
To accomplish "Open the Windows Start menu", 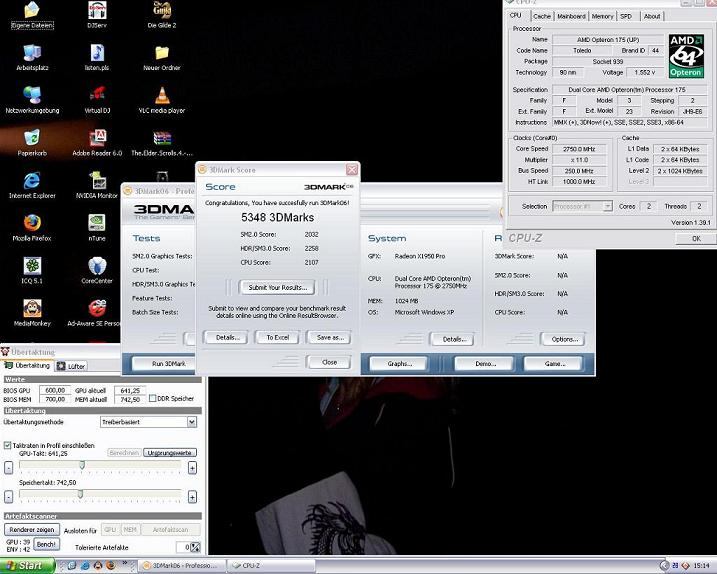I will [x=27, y=566].
